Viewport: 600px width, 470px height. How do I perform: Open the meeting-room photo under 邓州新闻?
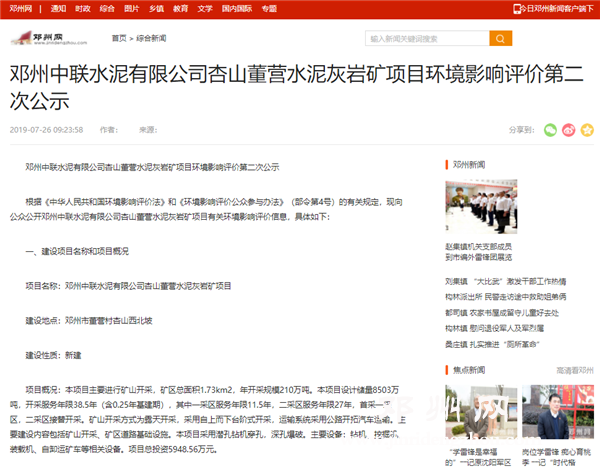(x=481, y=206)
